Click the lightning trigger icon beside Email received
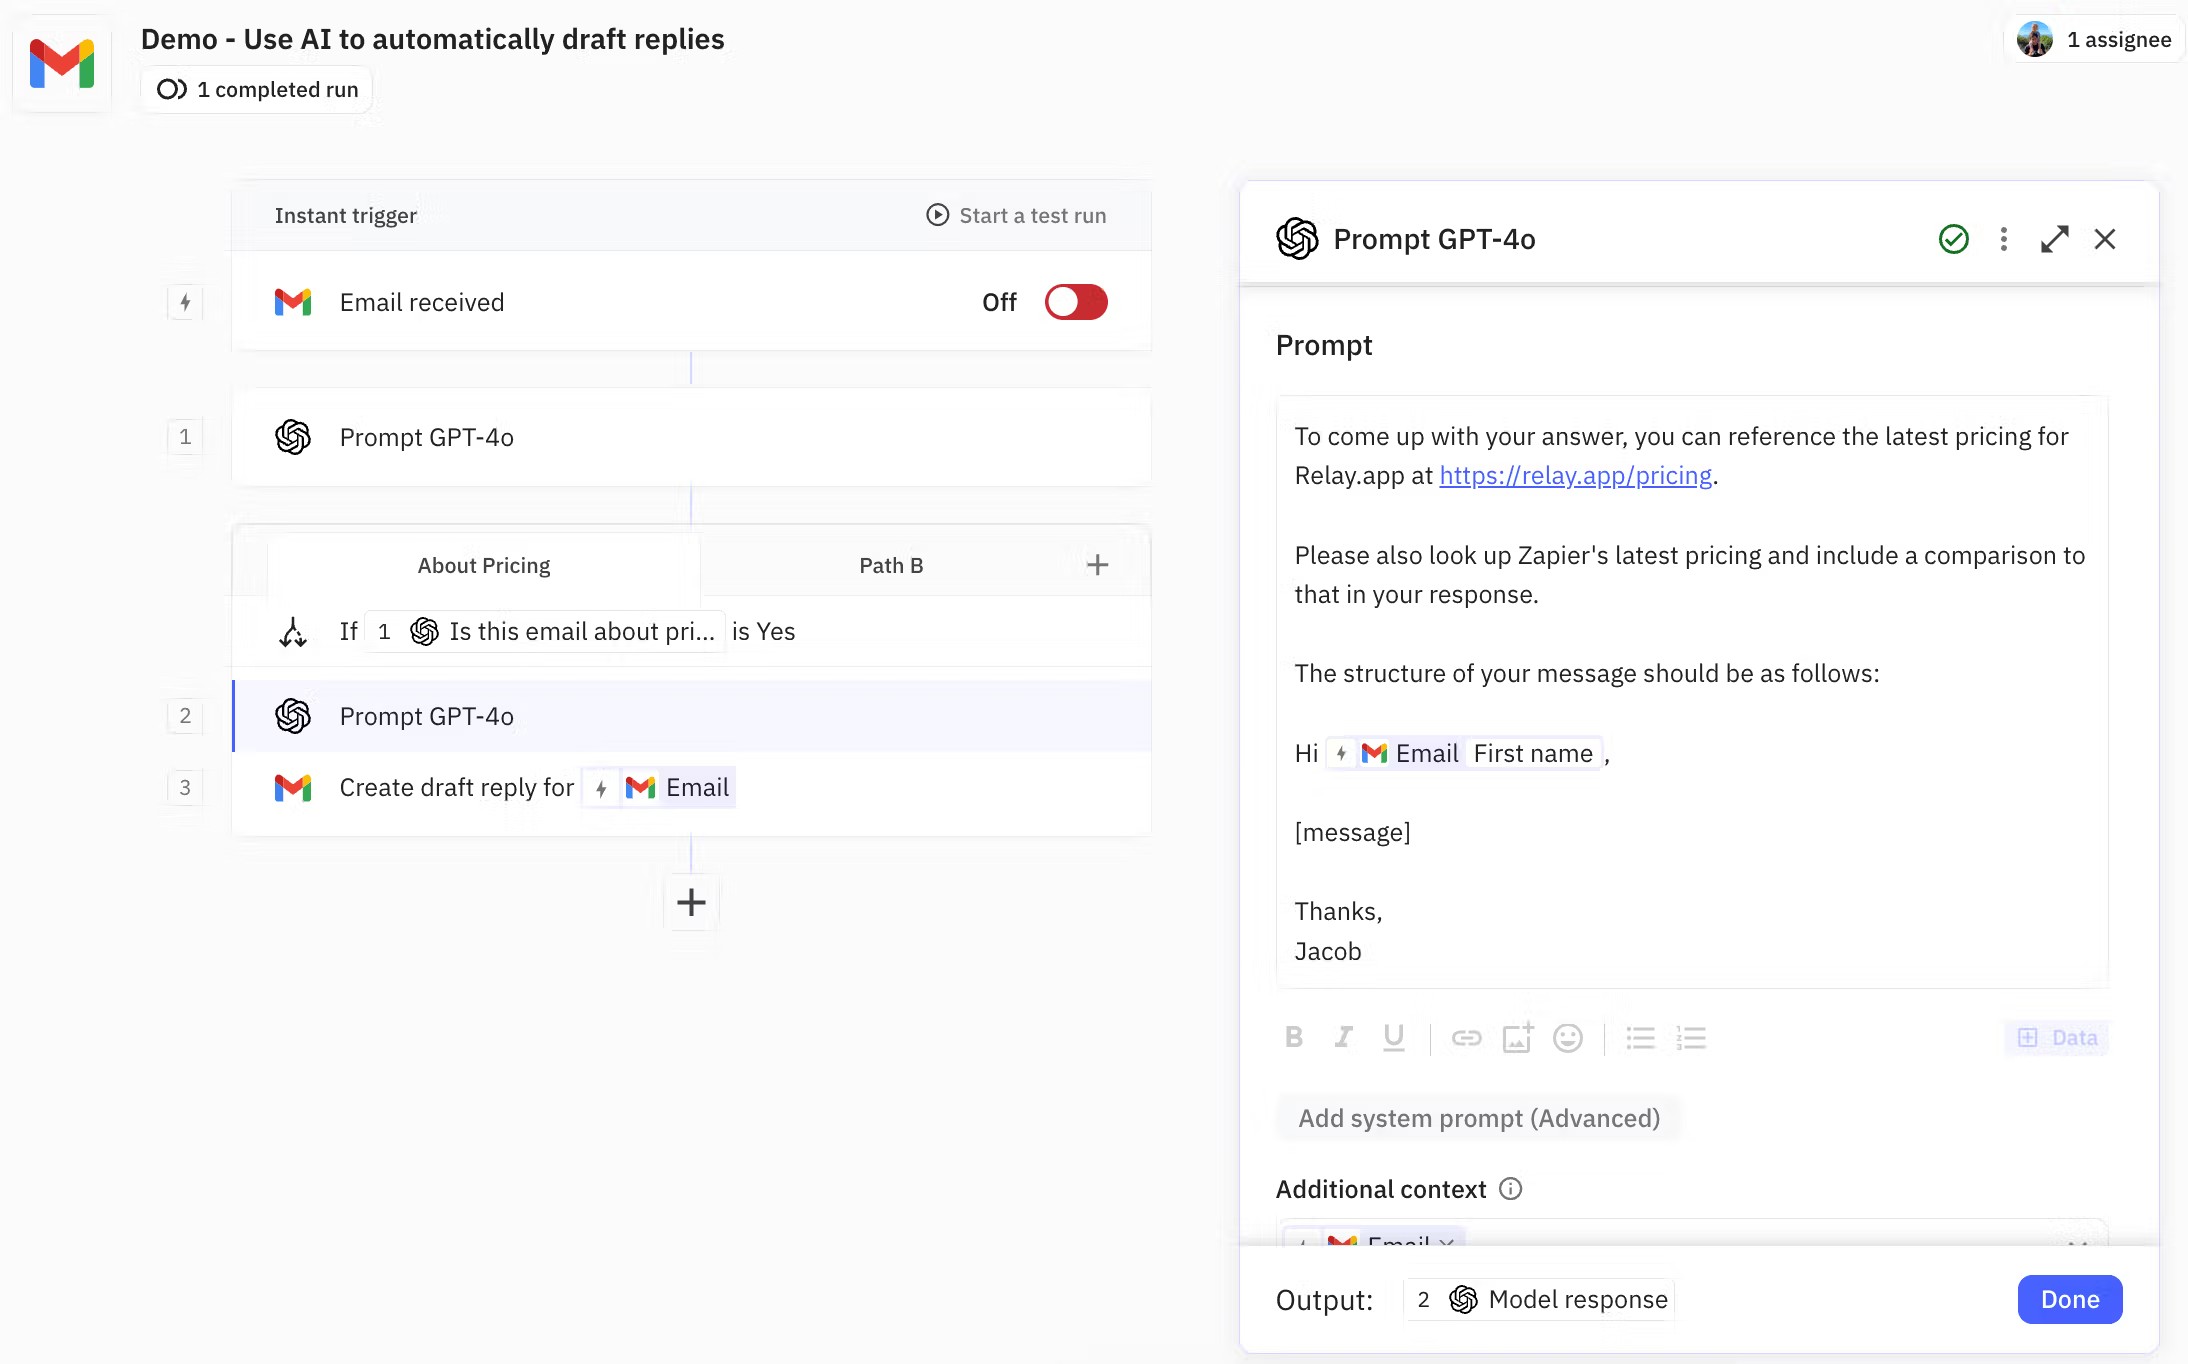Screen dimensions: 2188x1364 [x=185, y=302]
